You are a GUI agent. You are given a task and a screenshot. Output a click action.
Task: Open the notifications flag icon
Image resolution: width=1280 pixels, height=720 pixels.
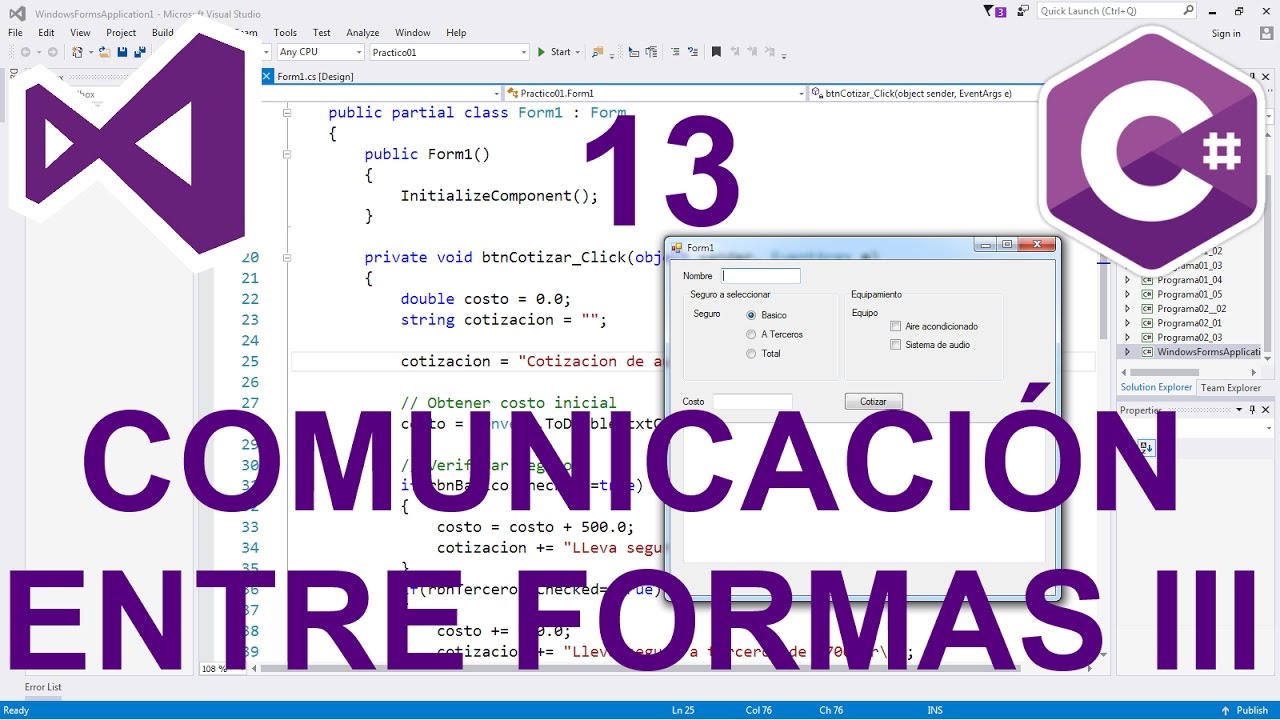(x=995, y=11)
